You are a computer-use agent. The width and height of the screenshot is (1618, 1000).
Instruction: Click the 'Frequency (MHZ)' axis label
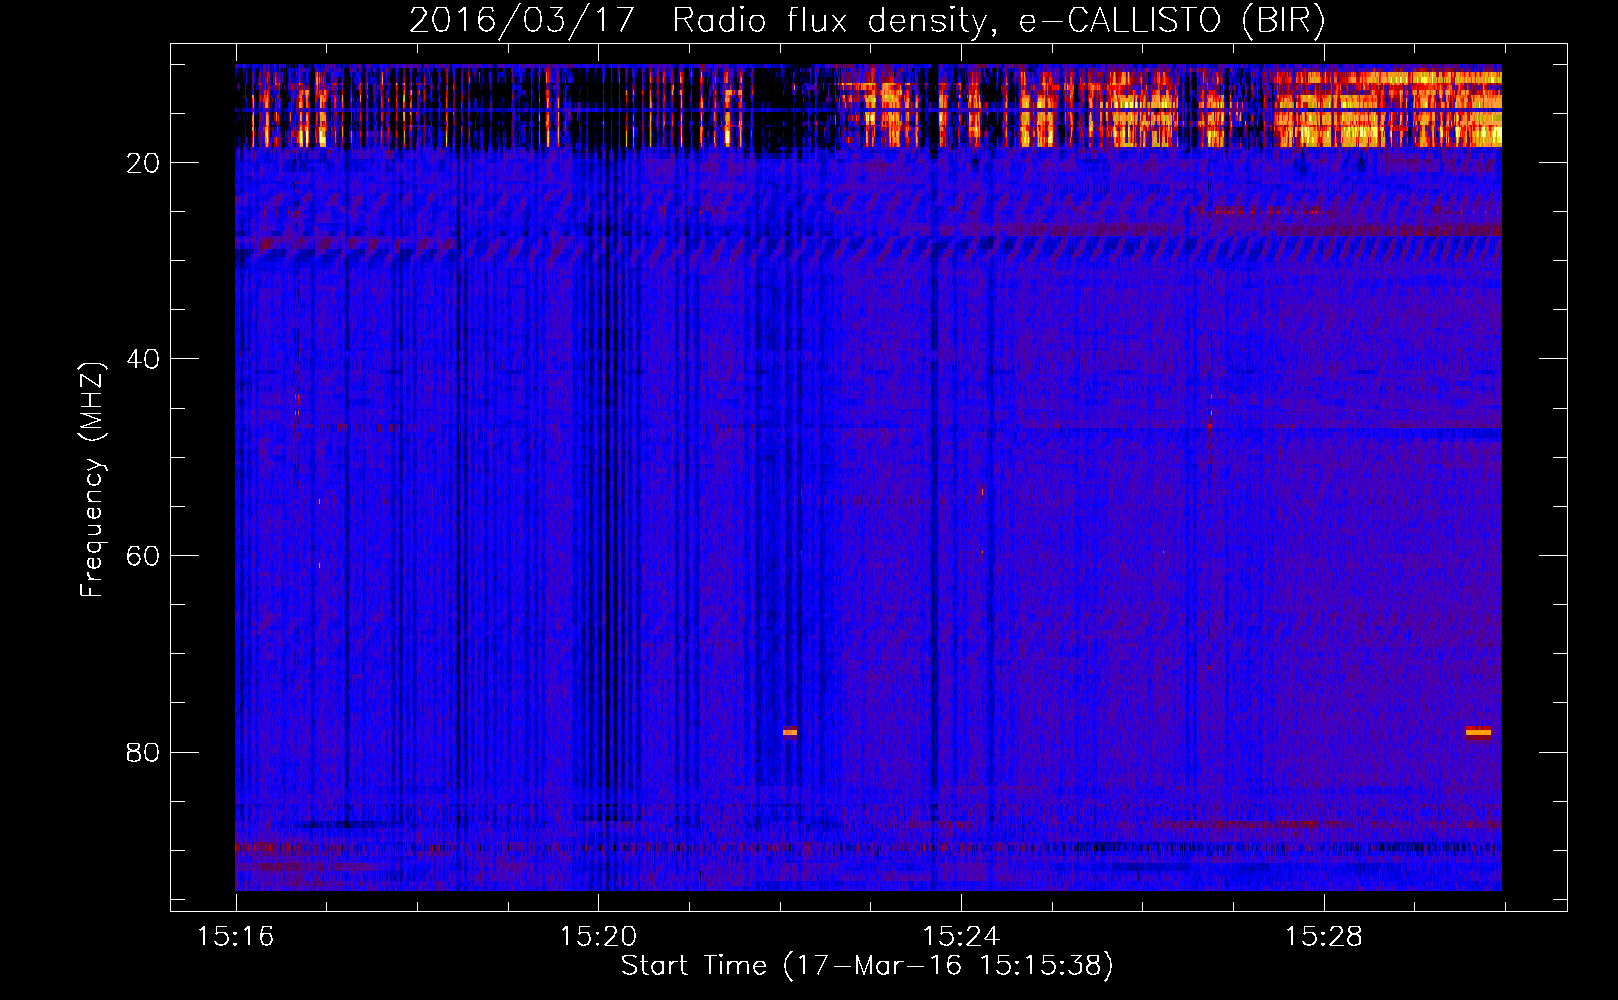pos(92,479)
